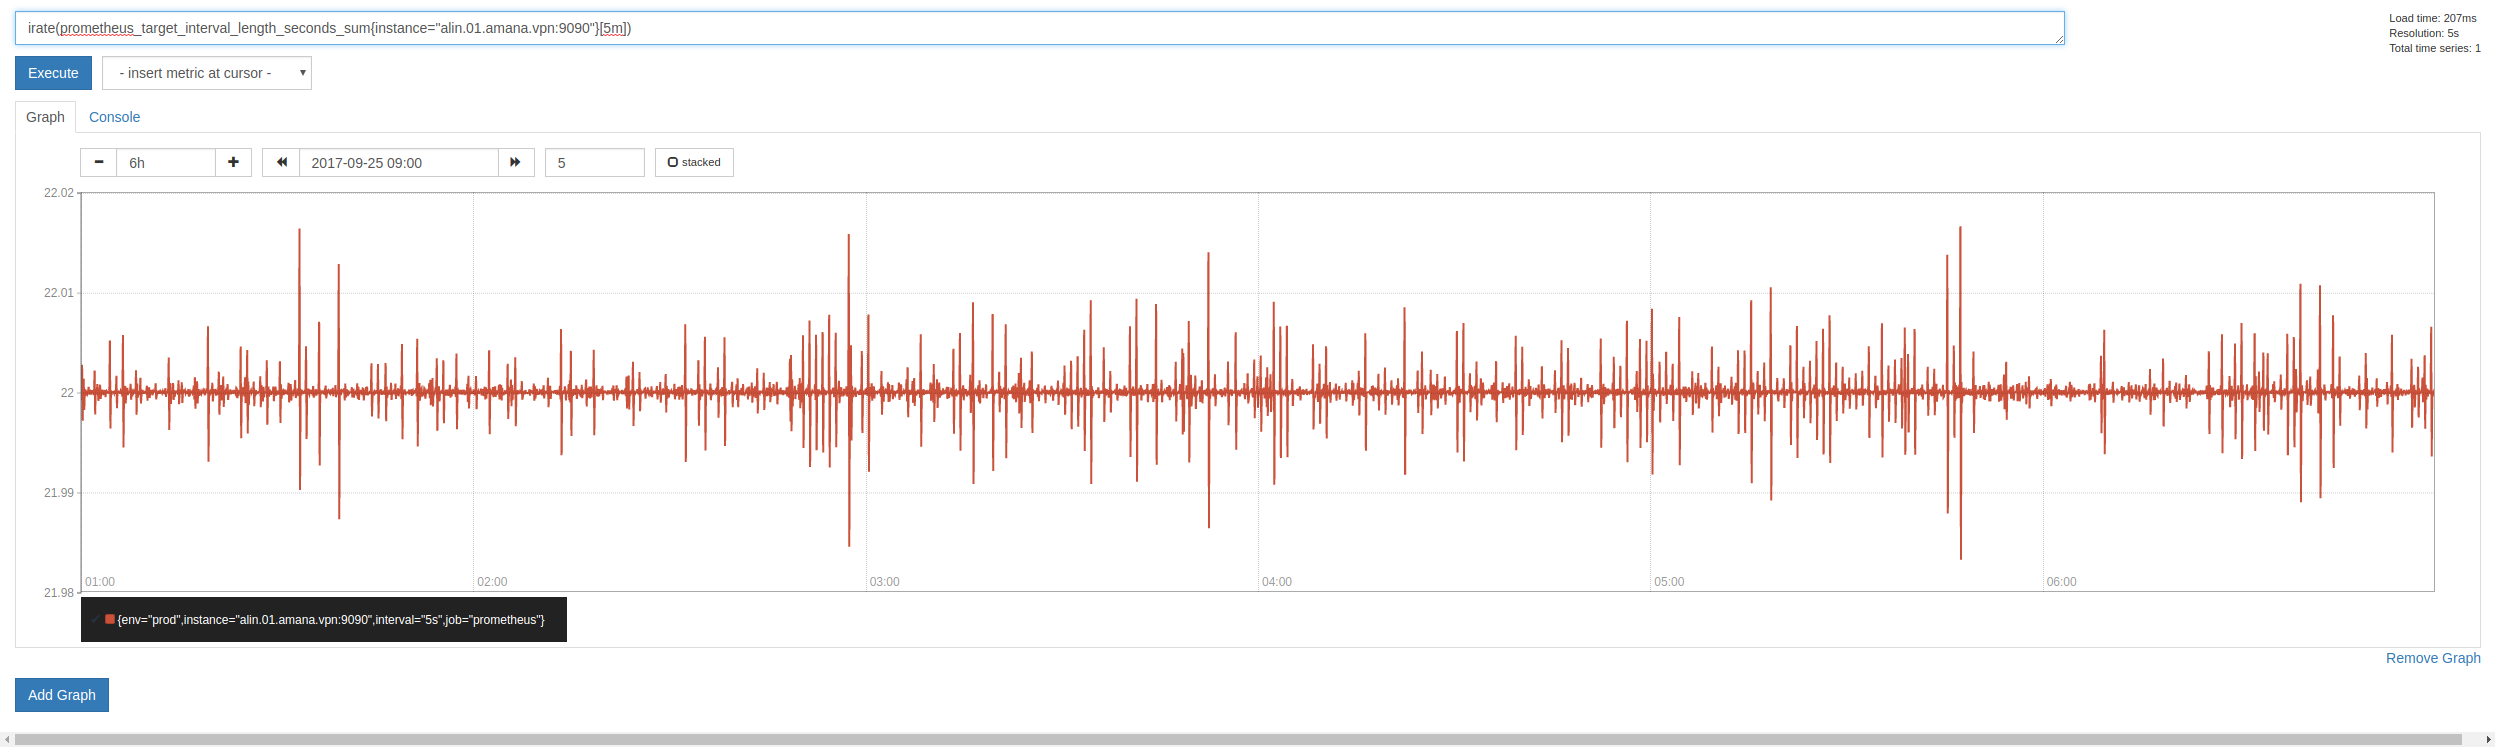
Task: Click the Total time series: 1 text
Action: pos(2435,48)
